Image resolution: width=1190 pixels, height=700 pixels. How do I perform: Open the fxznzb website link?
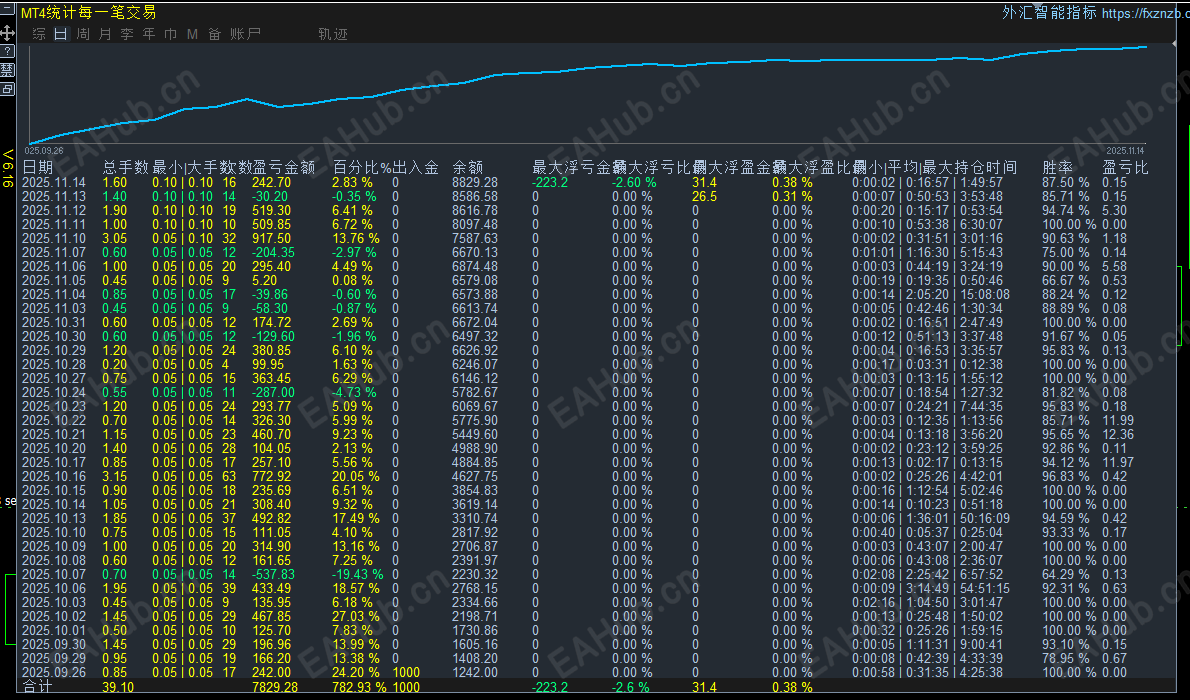tap(1146, 13)
